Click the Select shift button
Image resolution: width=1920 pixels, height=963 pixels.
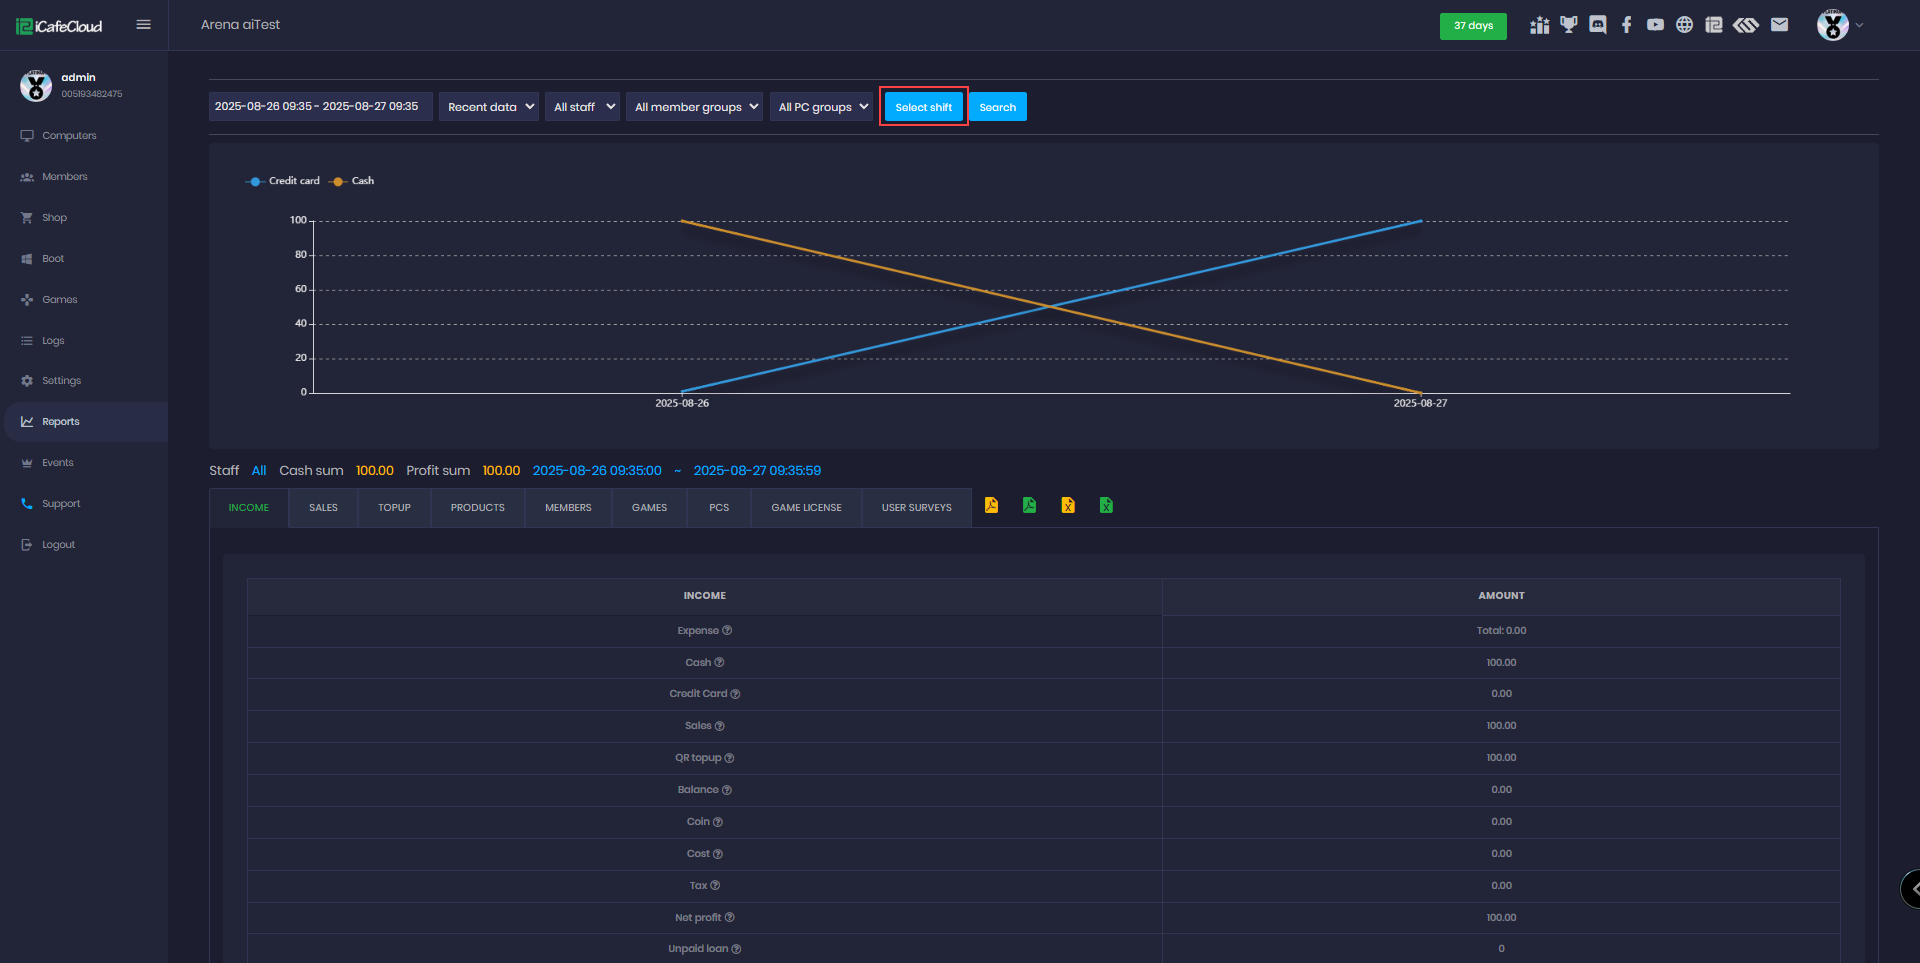(x=923, y=107)
